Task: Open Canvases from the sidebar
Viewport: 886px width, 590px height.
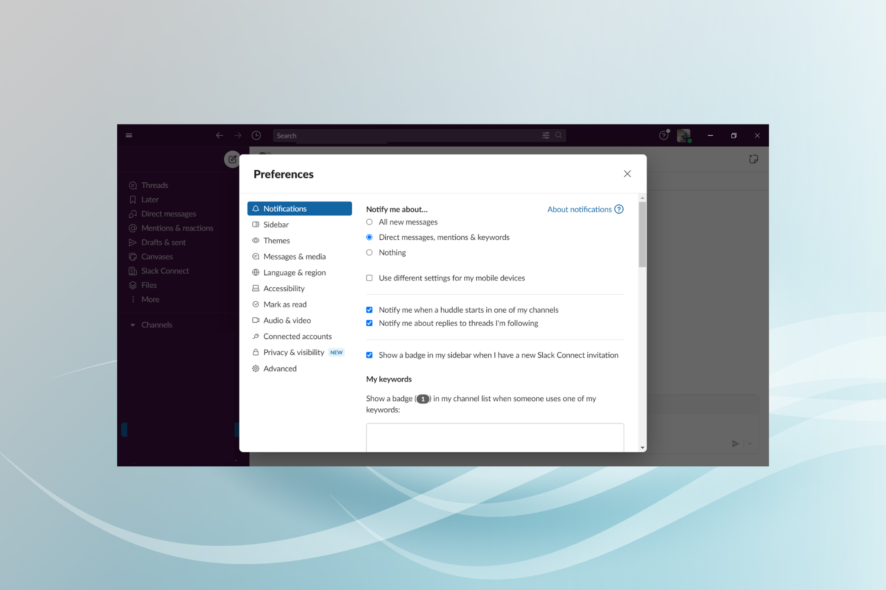Action: pos(156,256)
